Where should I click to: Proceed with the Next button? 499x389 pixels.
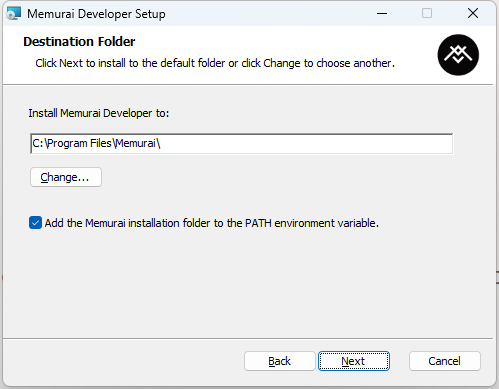pos(354,361)
